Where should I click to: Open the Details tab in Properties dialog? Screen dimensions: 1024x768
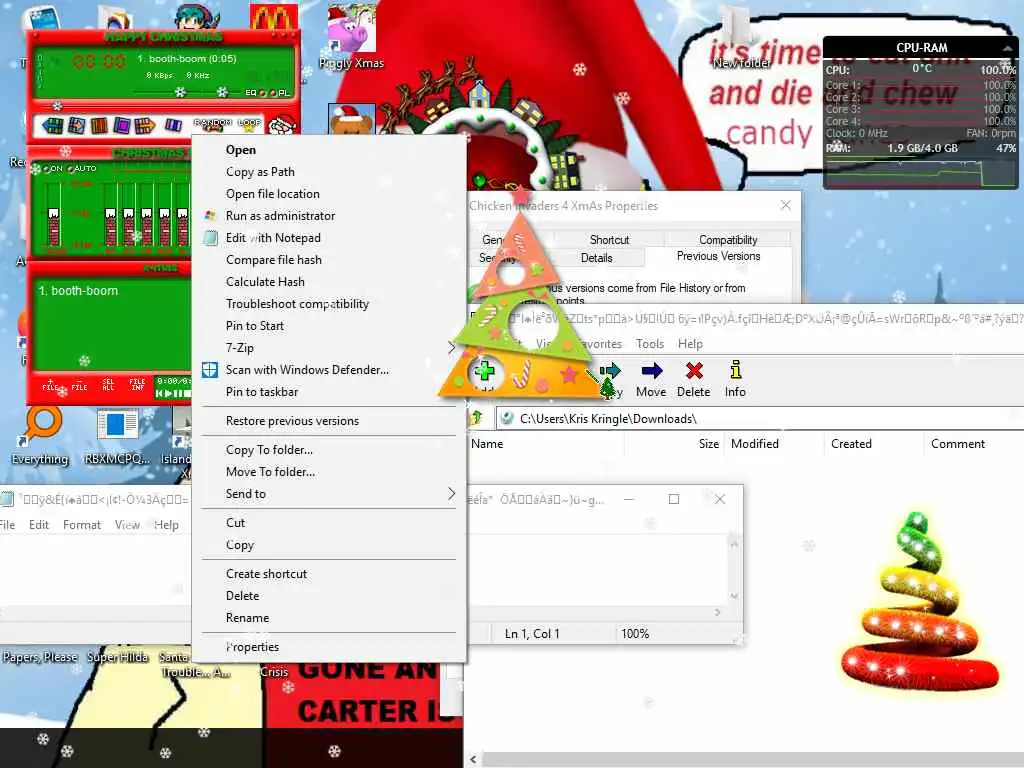(596, 258)
